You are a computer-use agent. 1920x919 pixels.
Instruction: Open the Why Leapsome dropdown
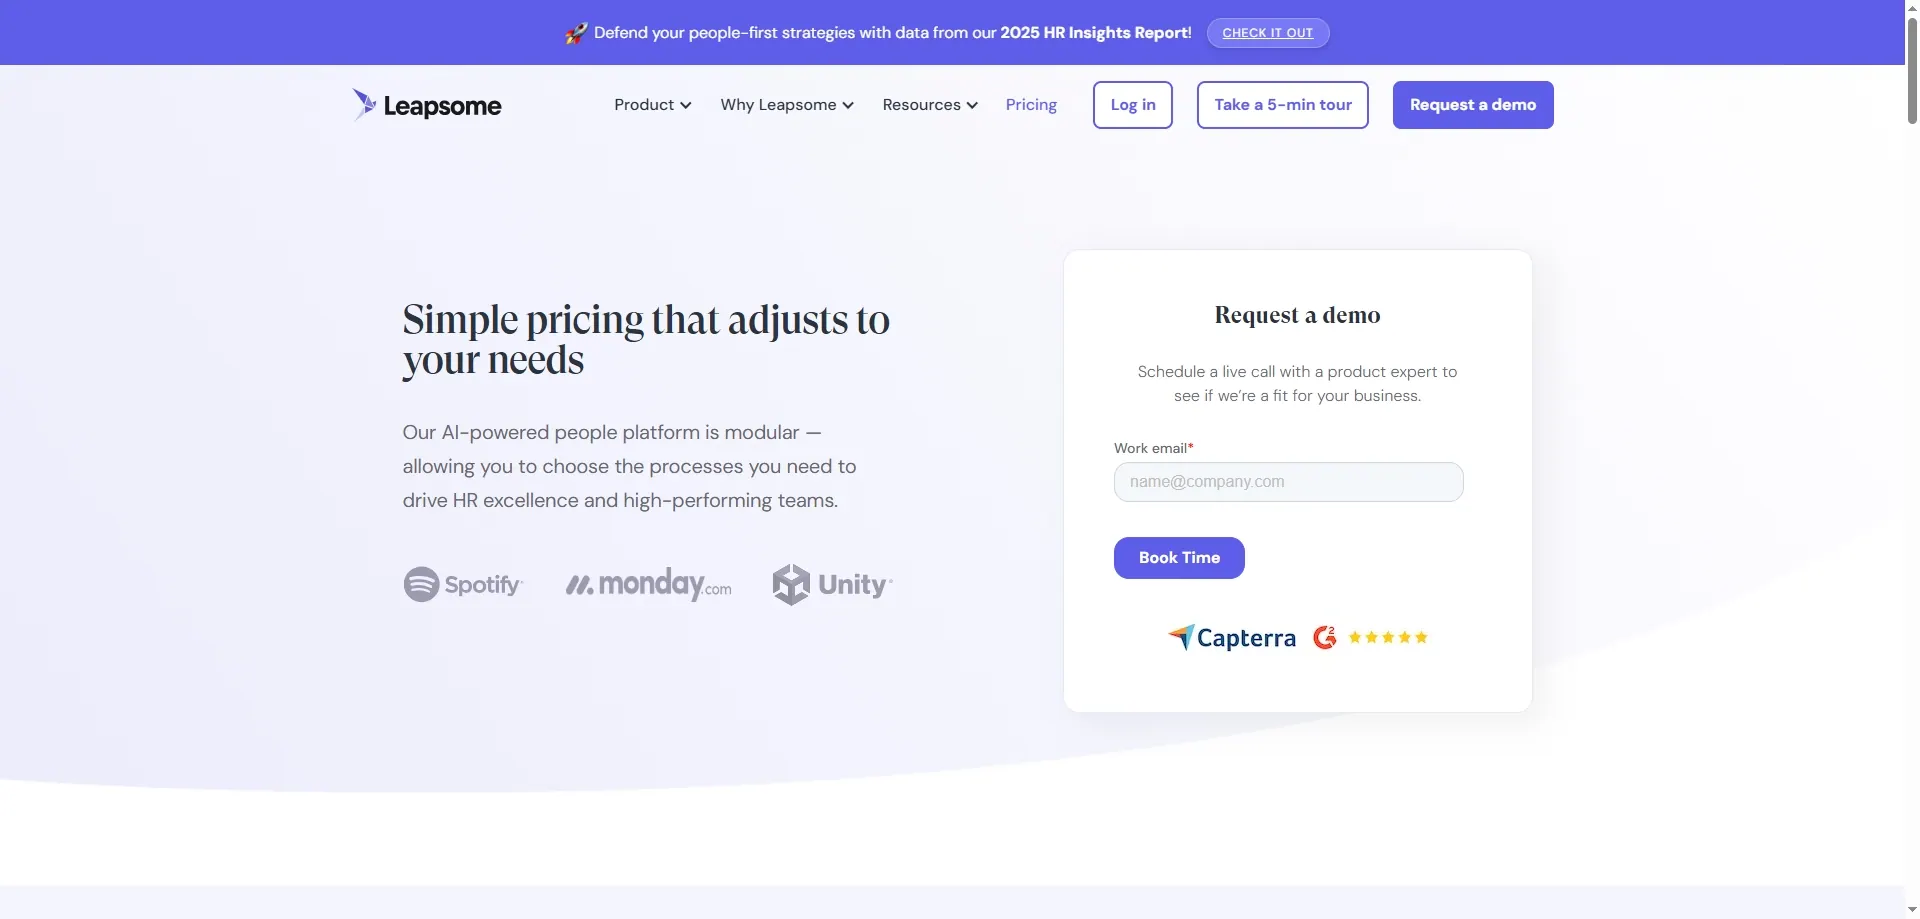[787, 105]
